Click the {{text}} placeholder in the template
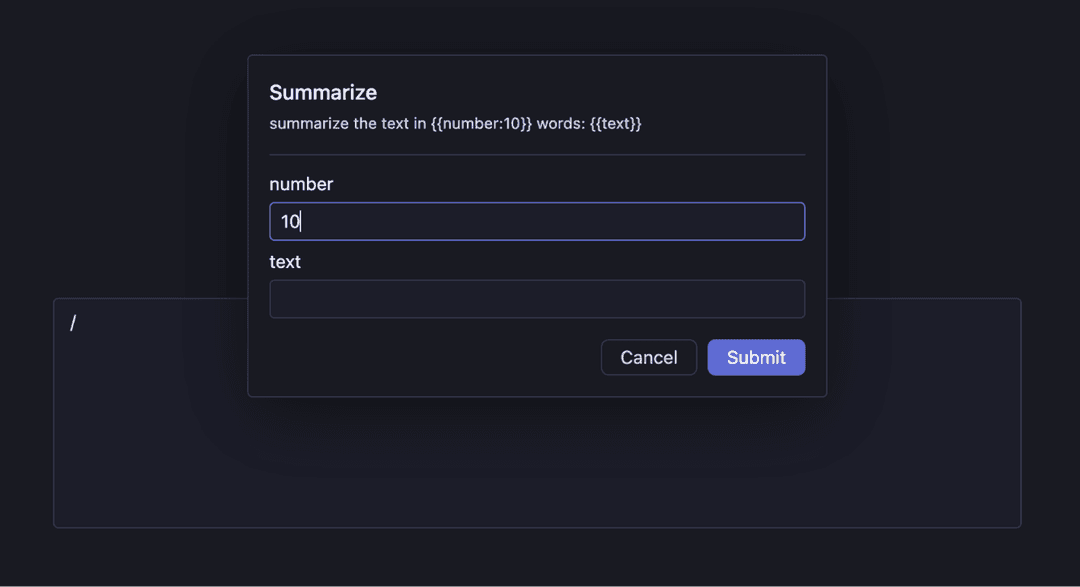The width and height of the screenshot is (1080, 587). [615, 123]
